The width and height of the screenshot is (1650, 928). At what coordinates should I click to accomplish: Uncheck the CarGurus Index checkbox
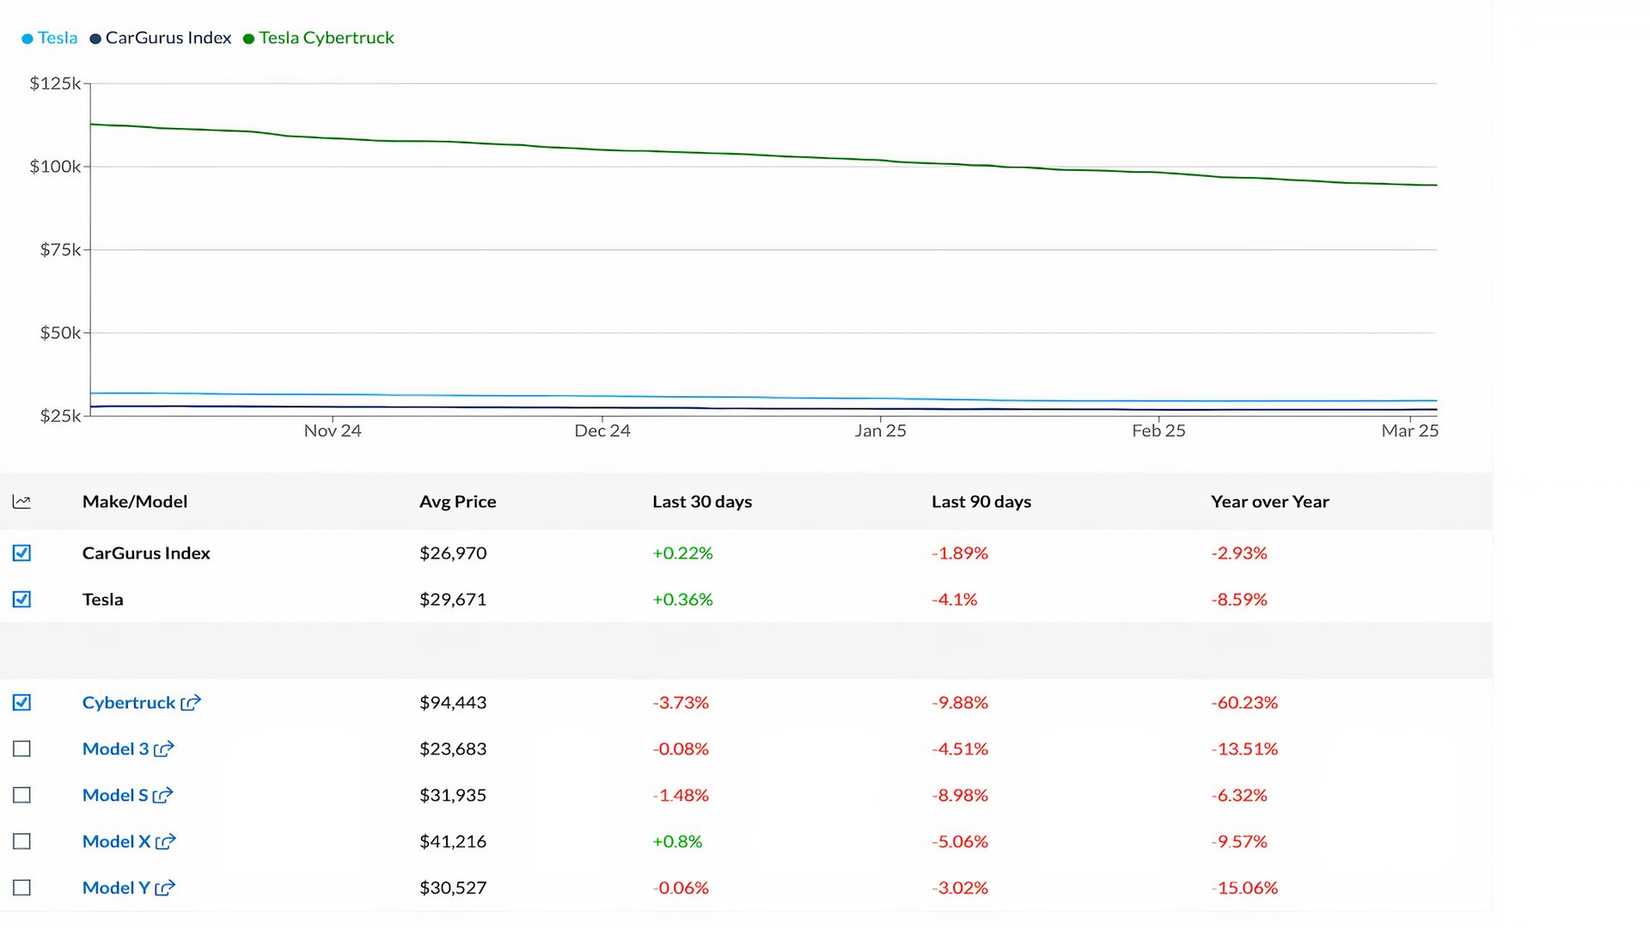pos(22,553)
